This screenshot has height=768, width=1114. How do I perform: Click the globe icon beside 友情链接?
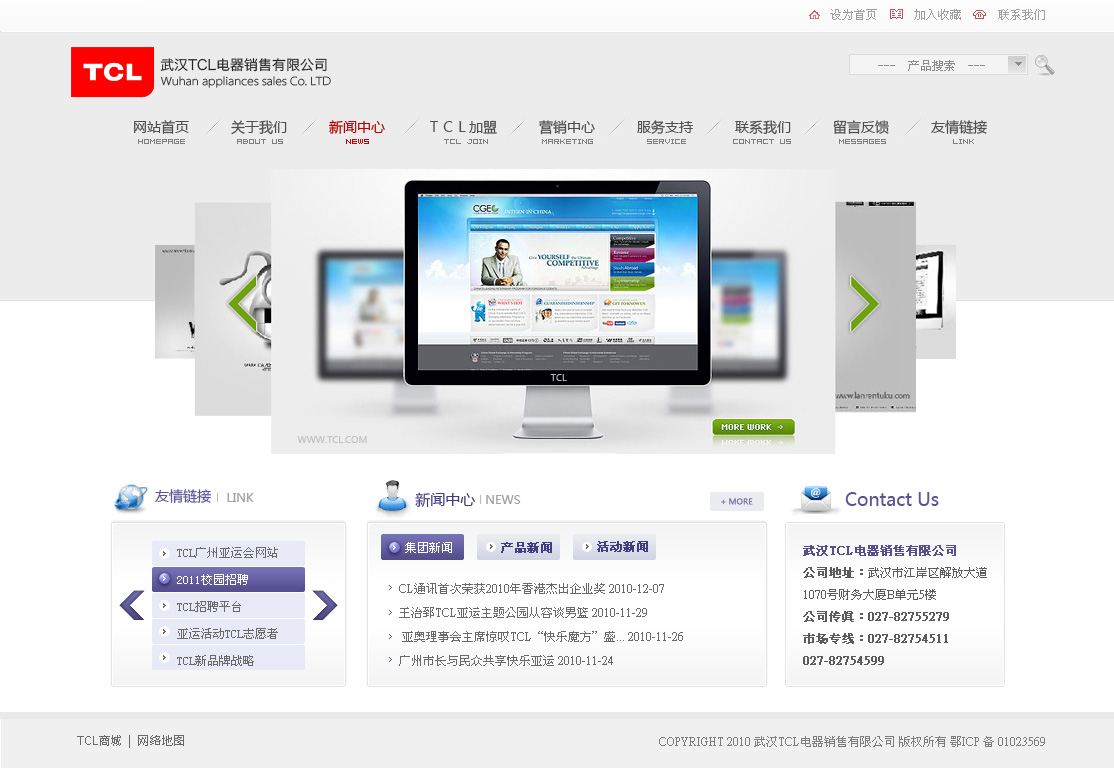pos(130,497)
